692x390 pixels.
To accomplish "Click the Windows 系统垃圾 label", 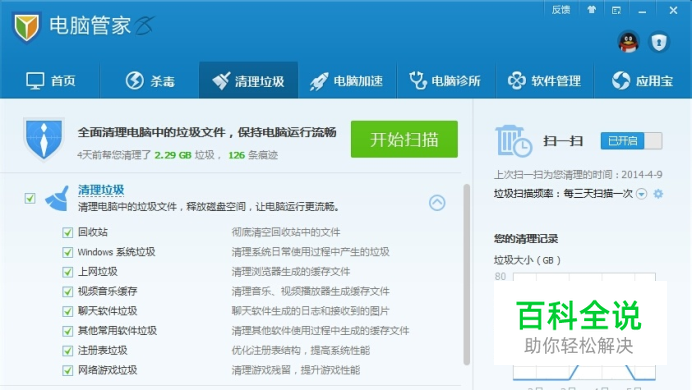I will pyautogui.click(x=117, y=252).
